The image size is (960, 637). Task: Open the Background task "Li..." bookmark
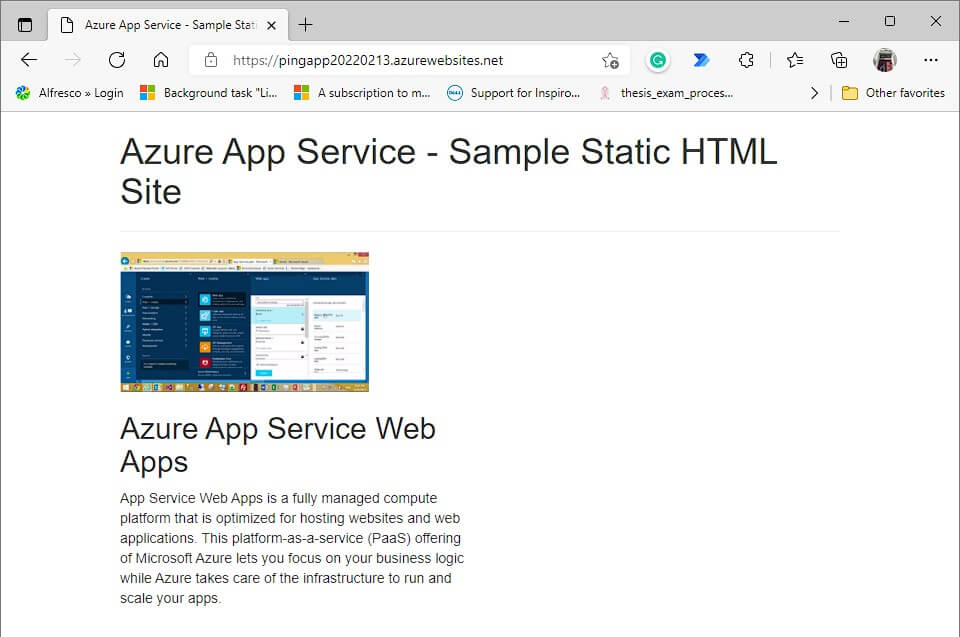click(209, 93)
